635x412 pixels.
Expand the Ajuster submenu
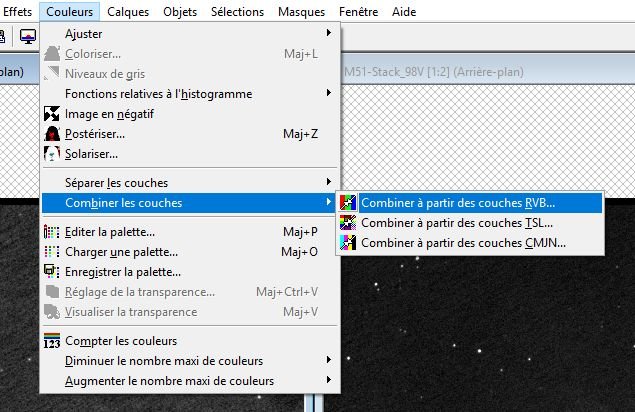click(190, 34)
